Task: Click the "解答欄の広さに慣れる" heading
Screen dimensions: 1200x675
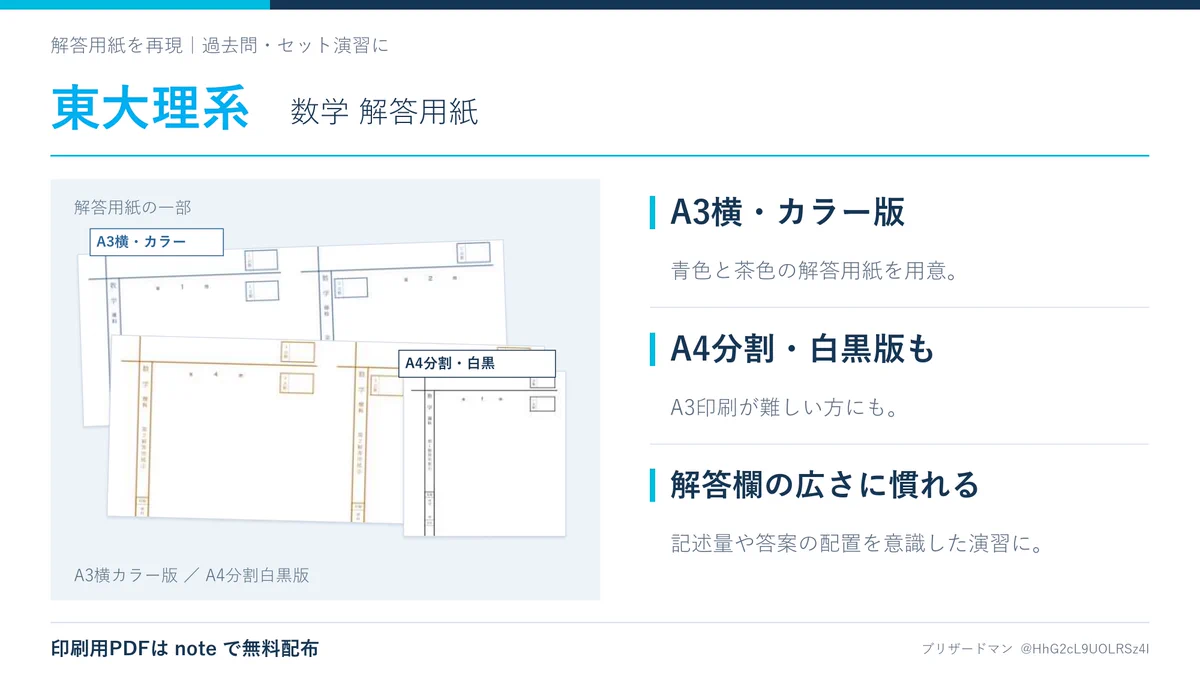Action: click(x=824, y=485)
